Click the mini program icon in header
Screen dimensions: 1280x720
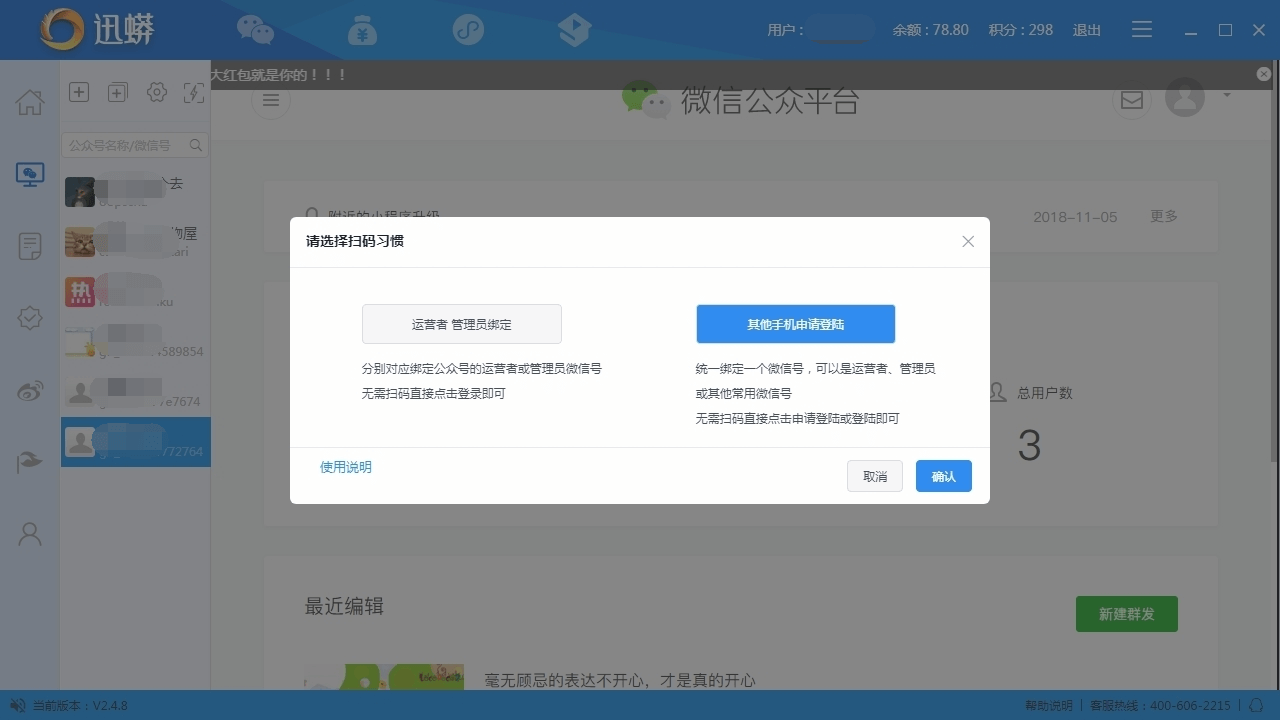point(468,30)
